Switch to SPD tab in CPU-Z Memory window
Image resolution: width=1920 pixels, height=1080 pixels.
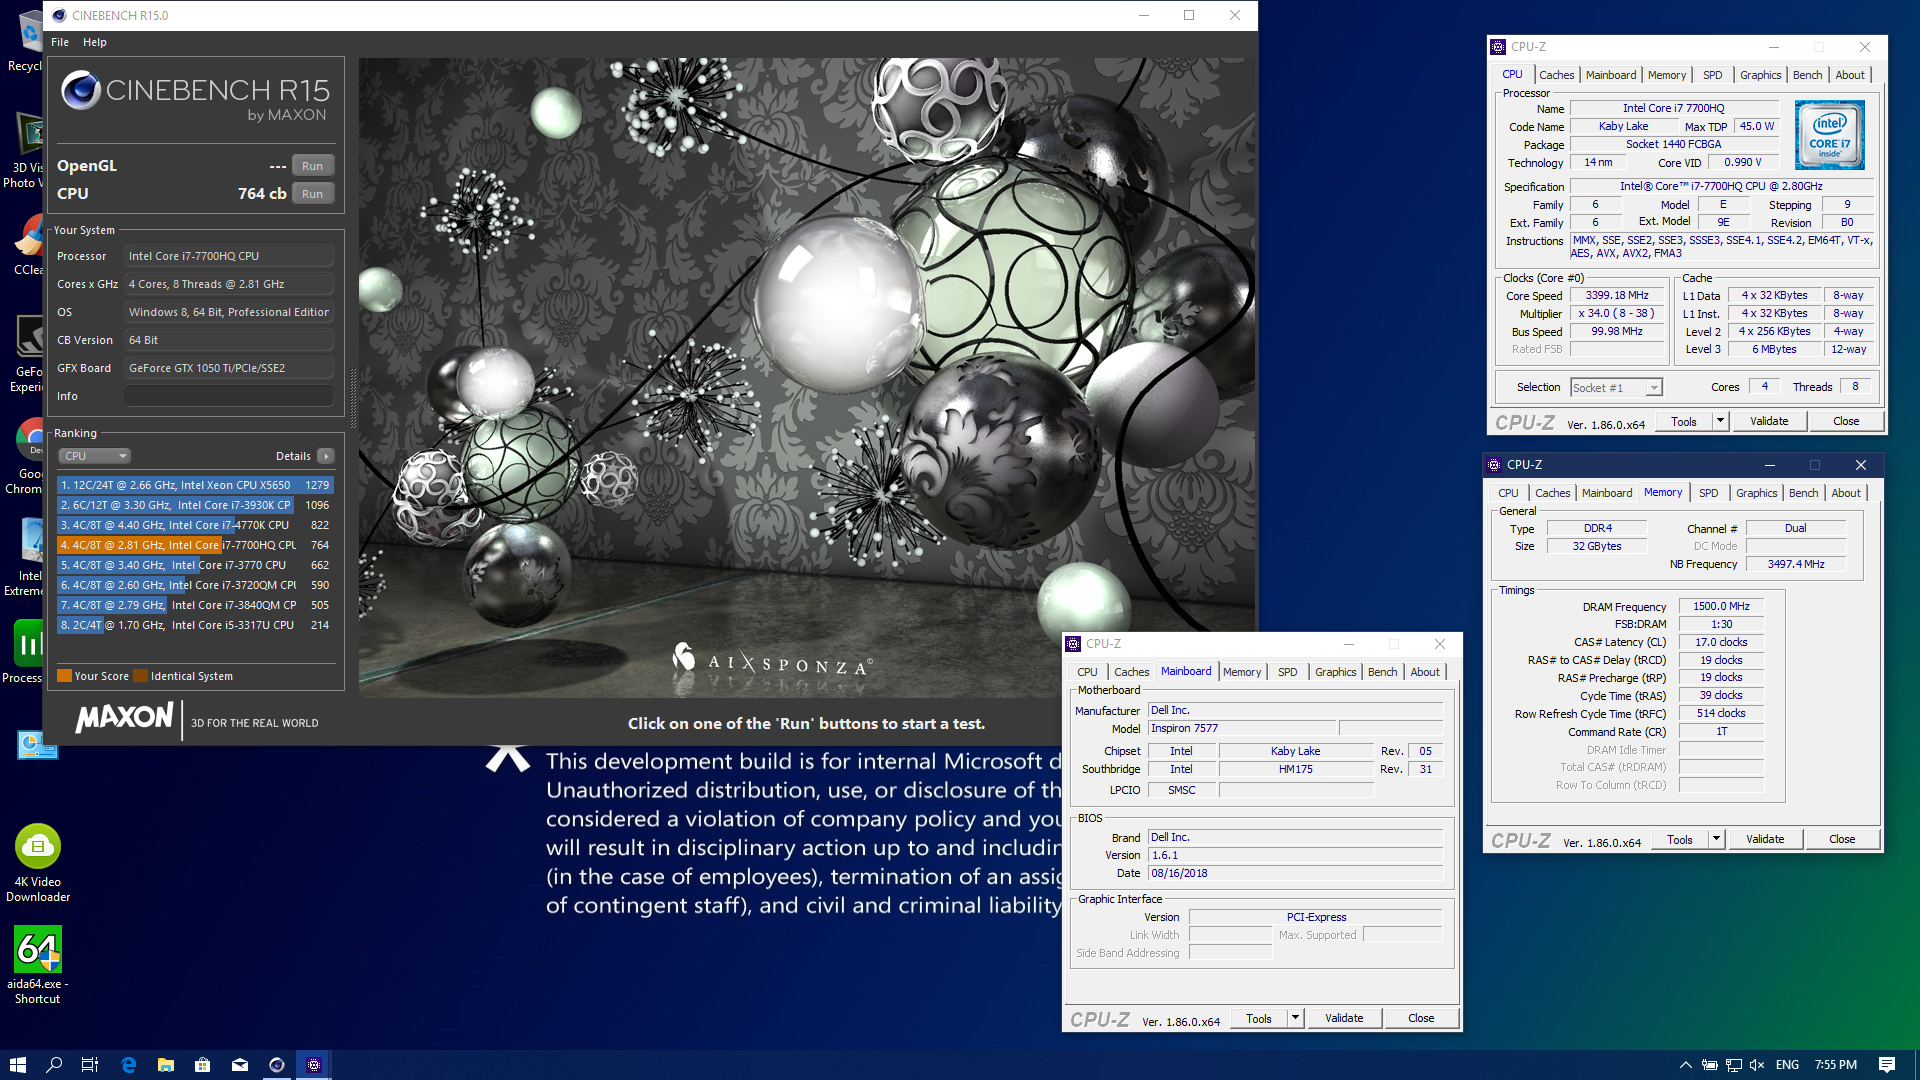[x=1708, y=493]
